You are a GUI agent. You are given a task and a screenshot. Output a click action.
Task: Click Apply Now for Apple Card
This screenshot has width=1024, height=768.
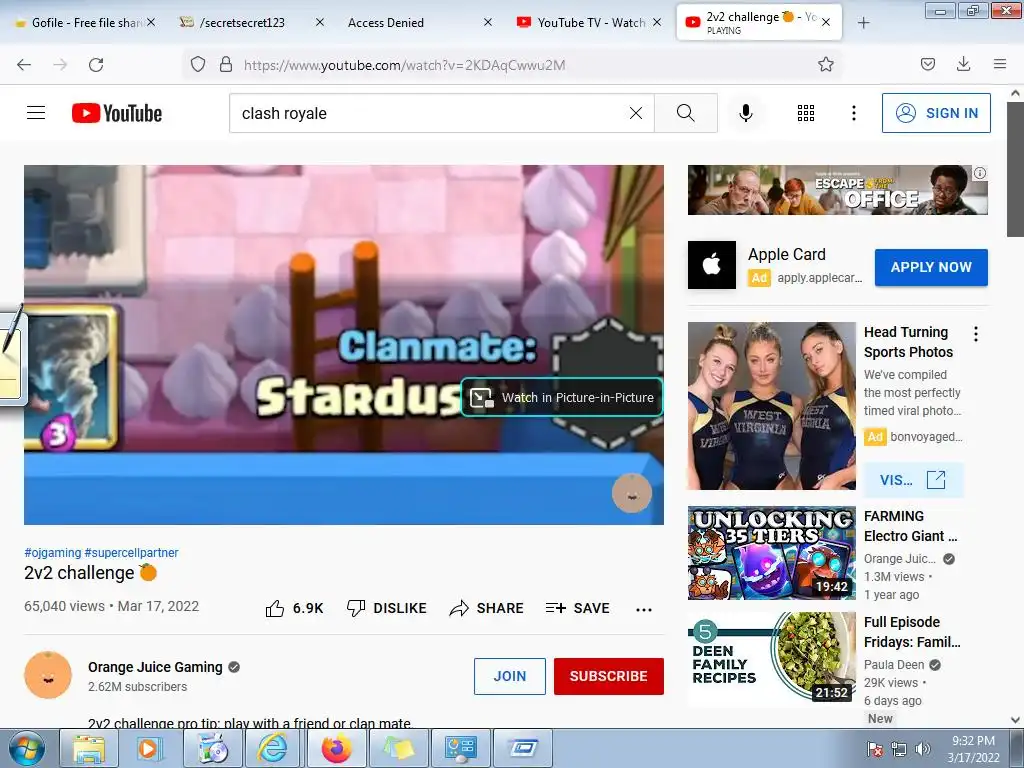point(931,267)
